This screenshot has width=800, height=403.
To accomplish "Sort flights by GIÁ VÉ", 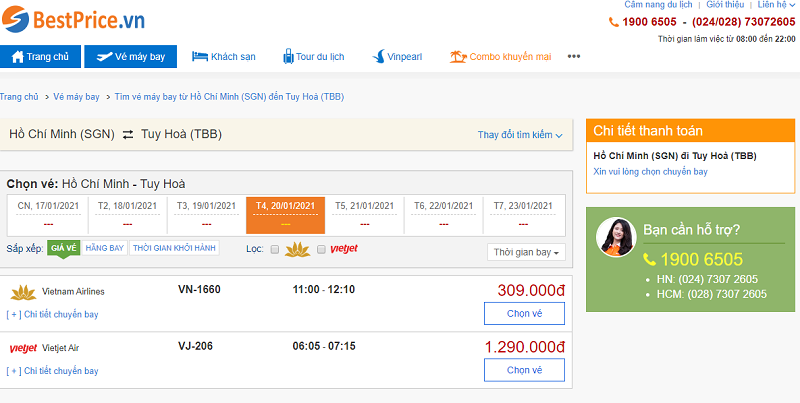I will click(x=64, y=248).
